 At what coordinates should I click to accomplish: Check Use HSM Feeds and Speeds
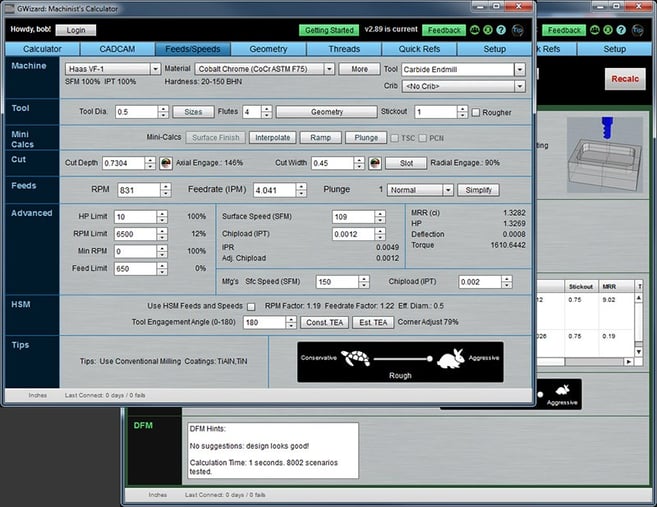[x=251, y=307]
